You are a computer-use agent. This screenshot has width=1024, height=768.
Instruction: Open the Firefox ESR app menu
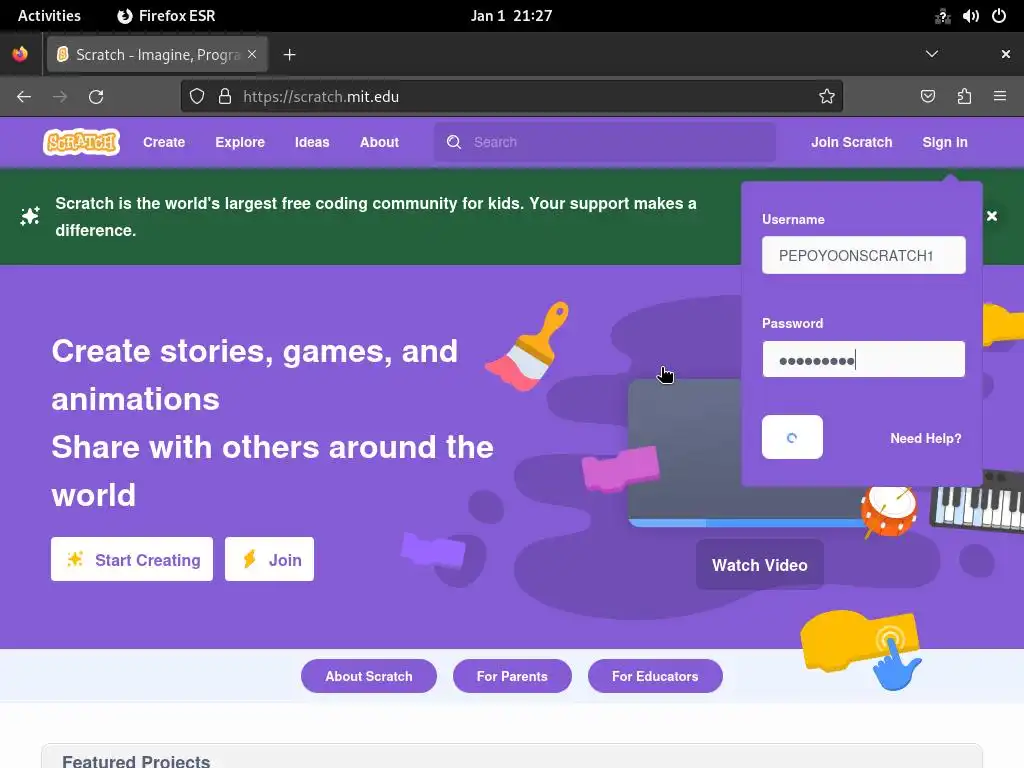[166, 16]
